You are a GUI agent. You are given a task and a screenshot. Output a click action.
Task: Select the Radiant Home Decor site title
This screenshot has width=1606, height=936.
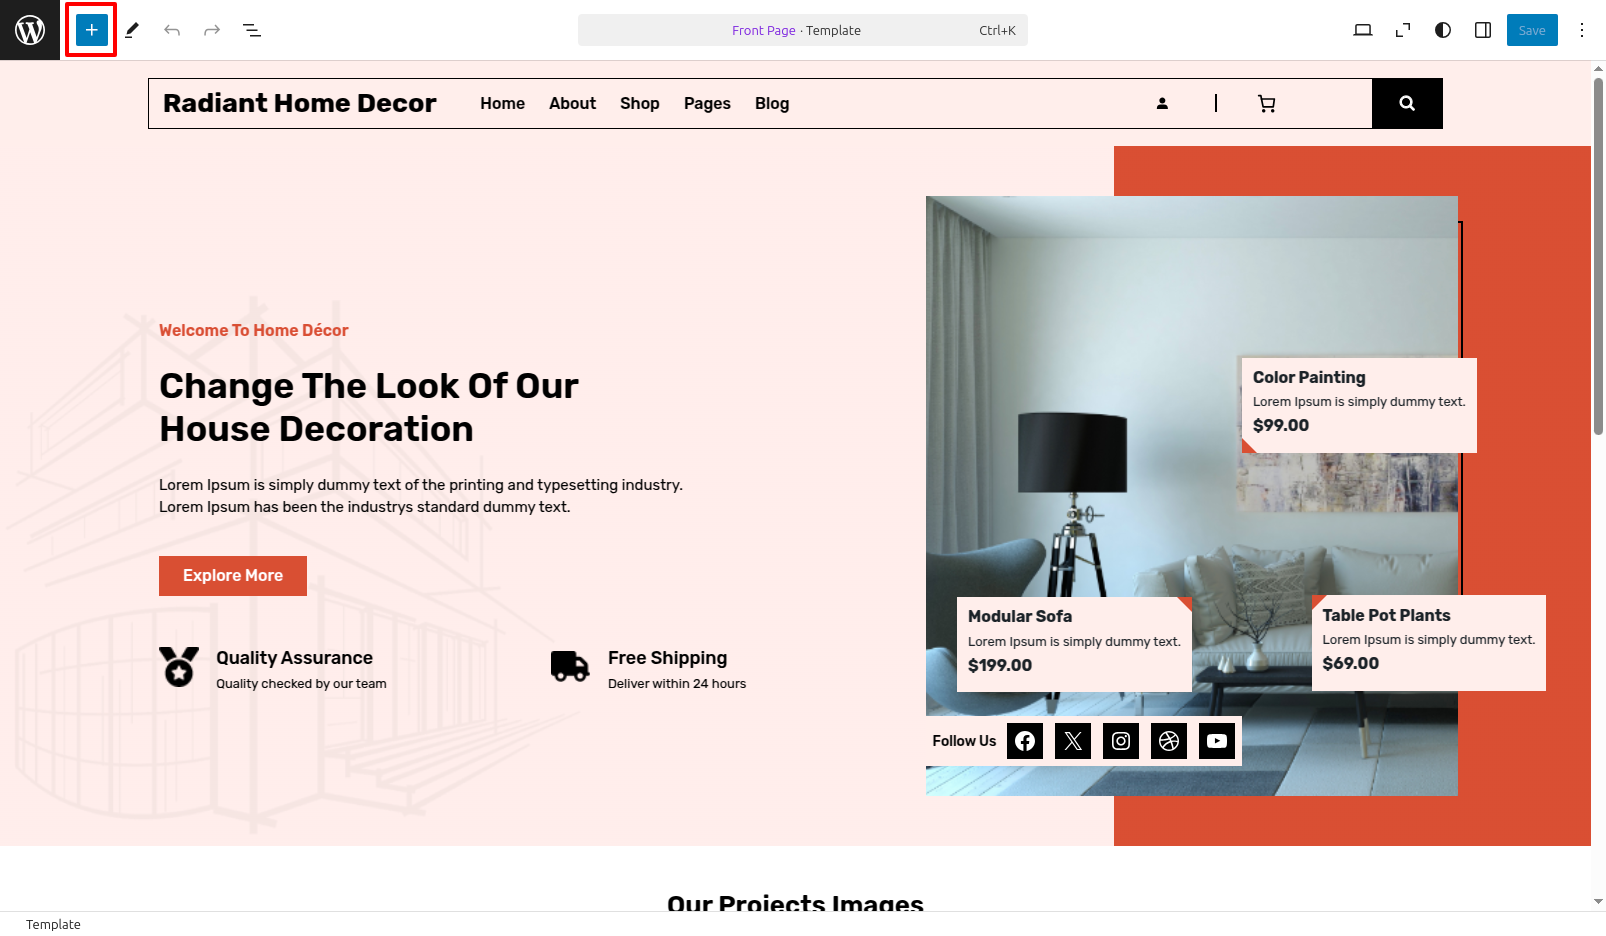[300, 103]
